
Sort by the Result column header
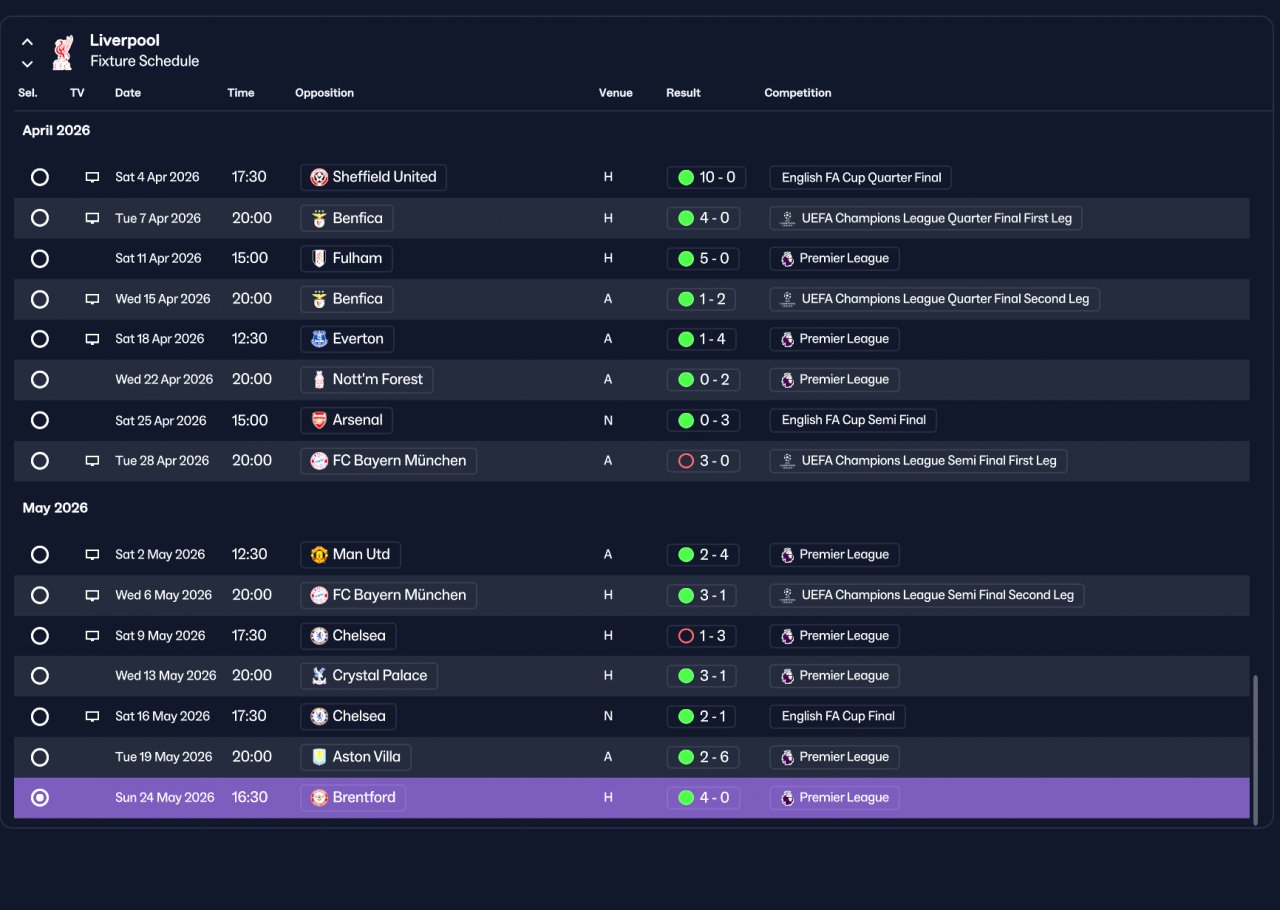pyautogui.click(x=684, y=93)
